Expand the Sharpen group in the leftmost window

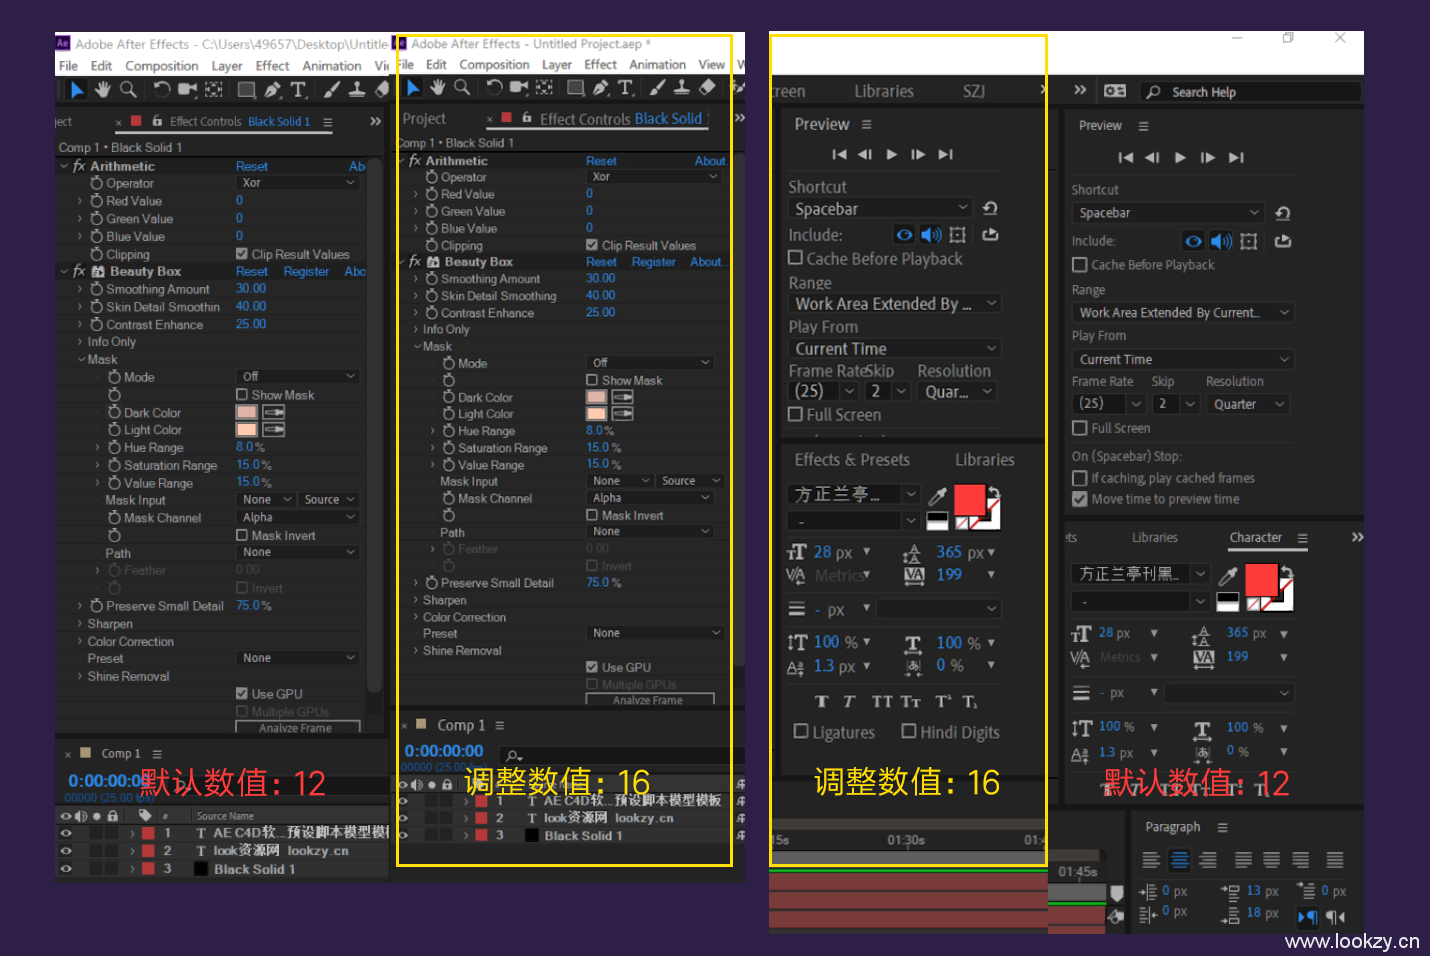(x=80, y=623)
